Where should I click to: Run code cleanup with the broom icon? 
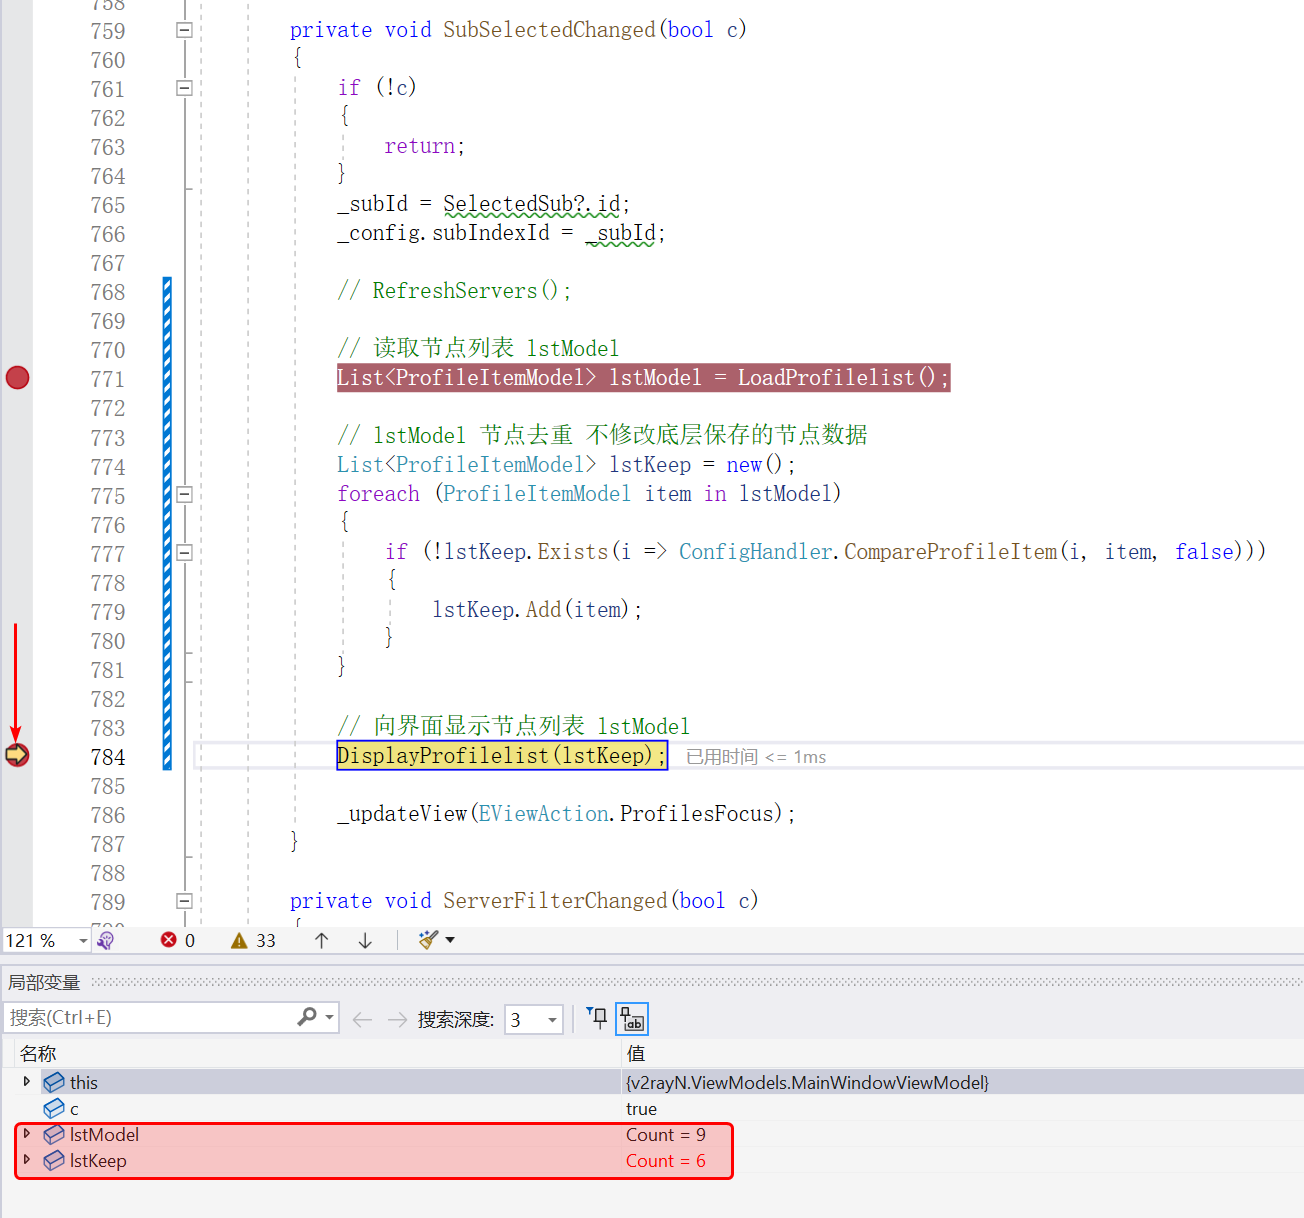tap(428, 940)
